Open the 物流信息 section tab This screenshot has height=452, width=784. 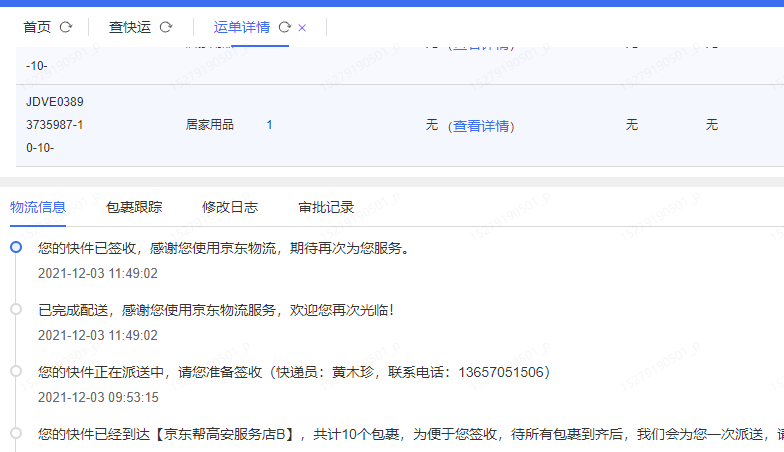(x=38, y=207)
